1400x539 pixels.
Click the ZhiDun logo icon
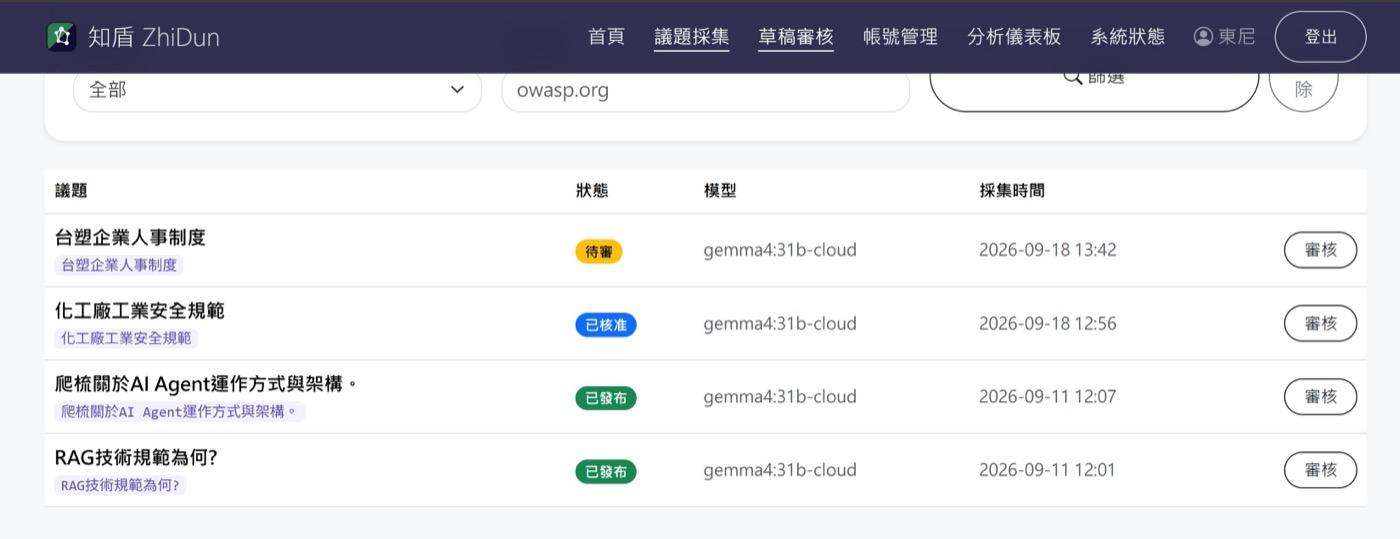[62, 37]
